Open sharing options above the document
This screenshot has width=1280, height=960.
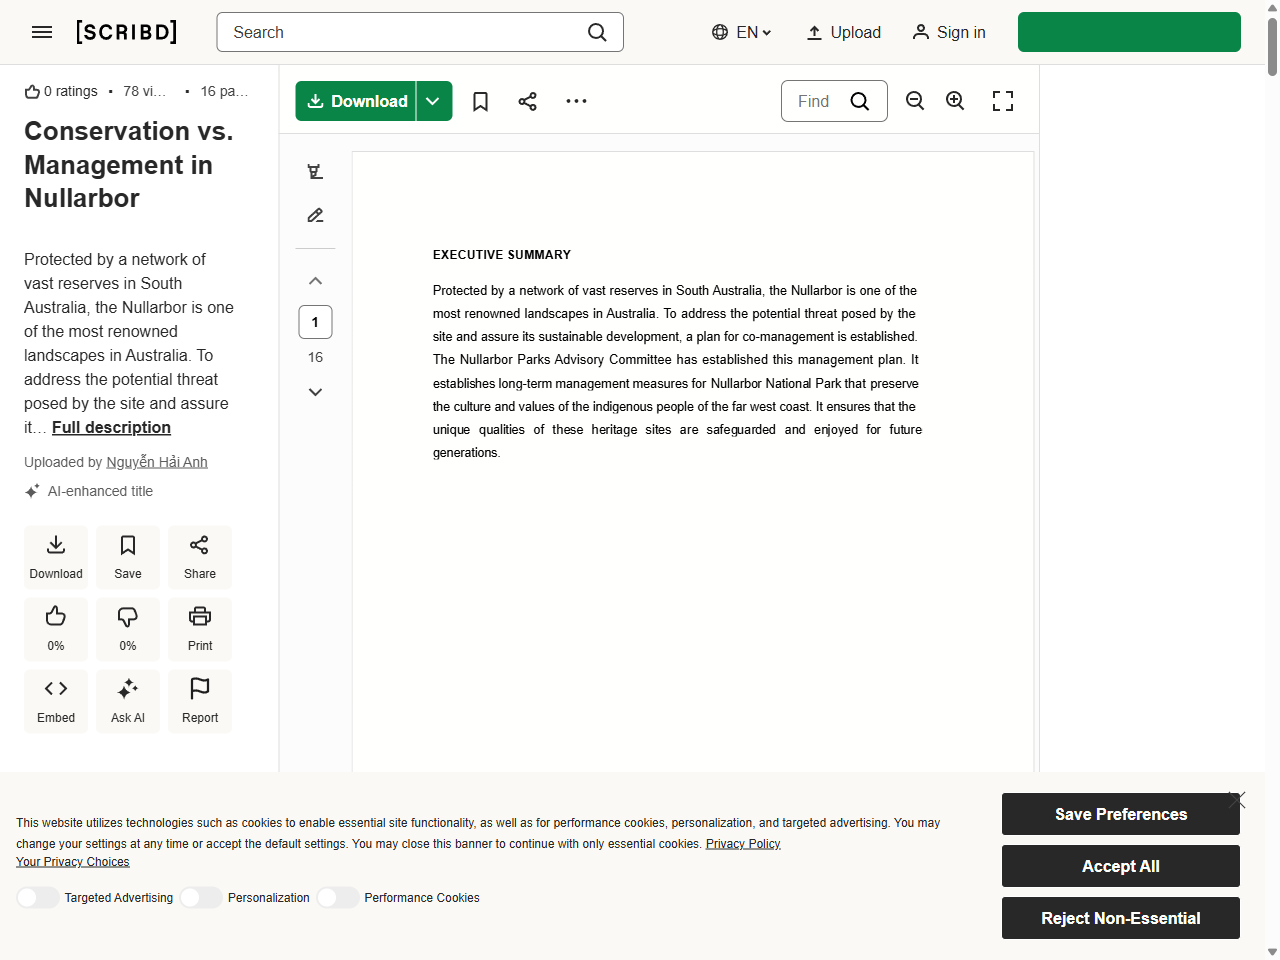[x=527, y=101]
